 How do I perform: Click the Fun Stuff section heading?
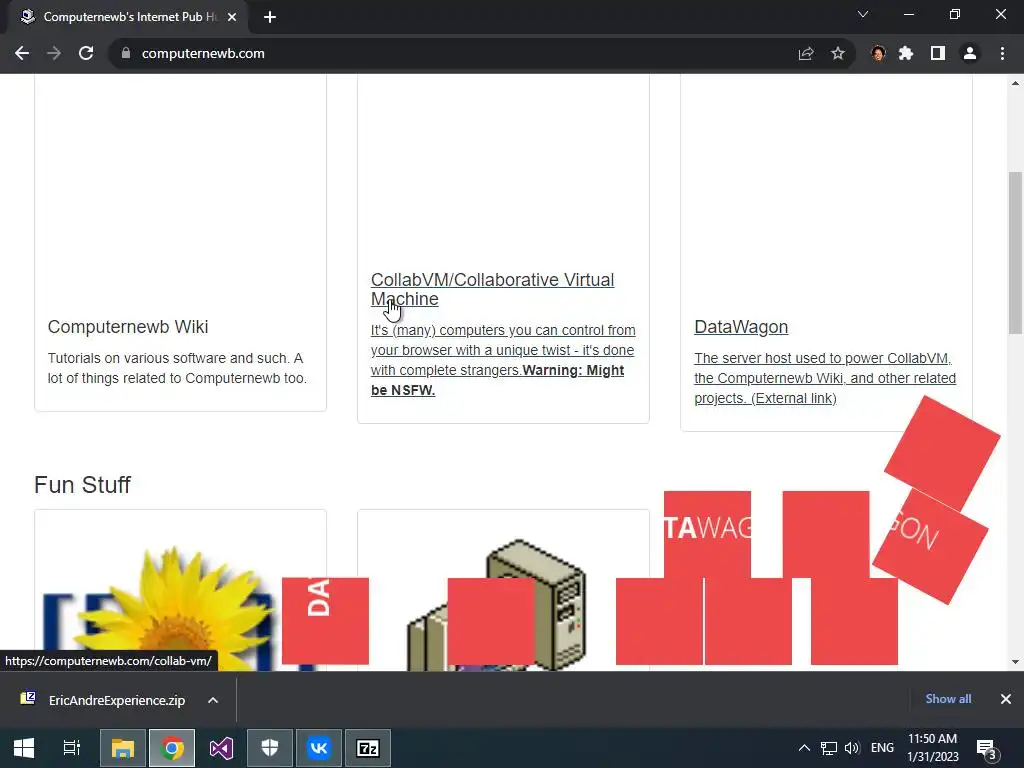tap(82, 485)
